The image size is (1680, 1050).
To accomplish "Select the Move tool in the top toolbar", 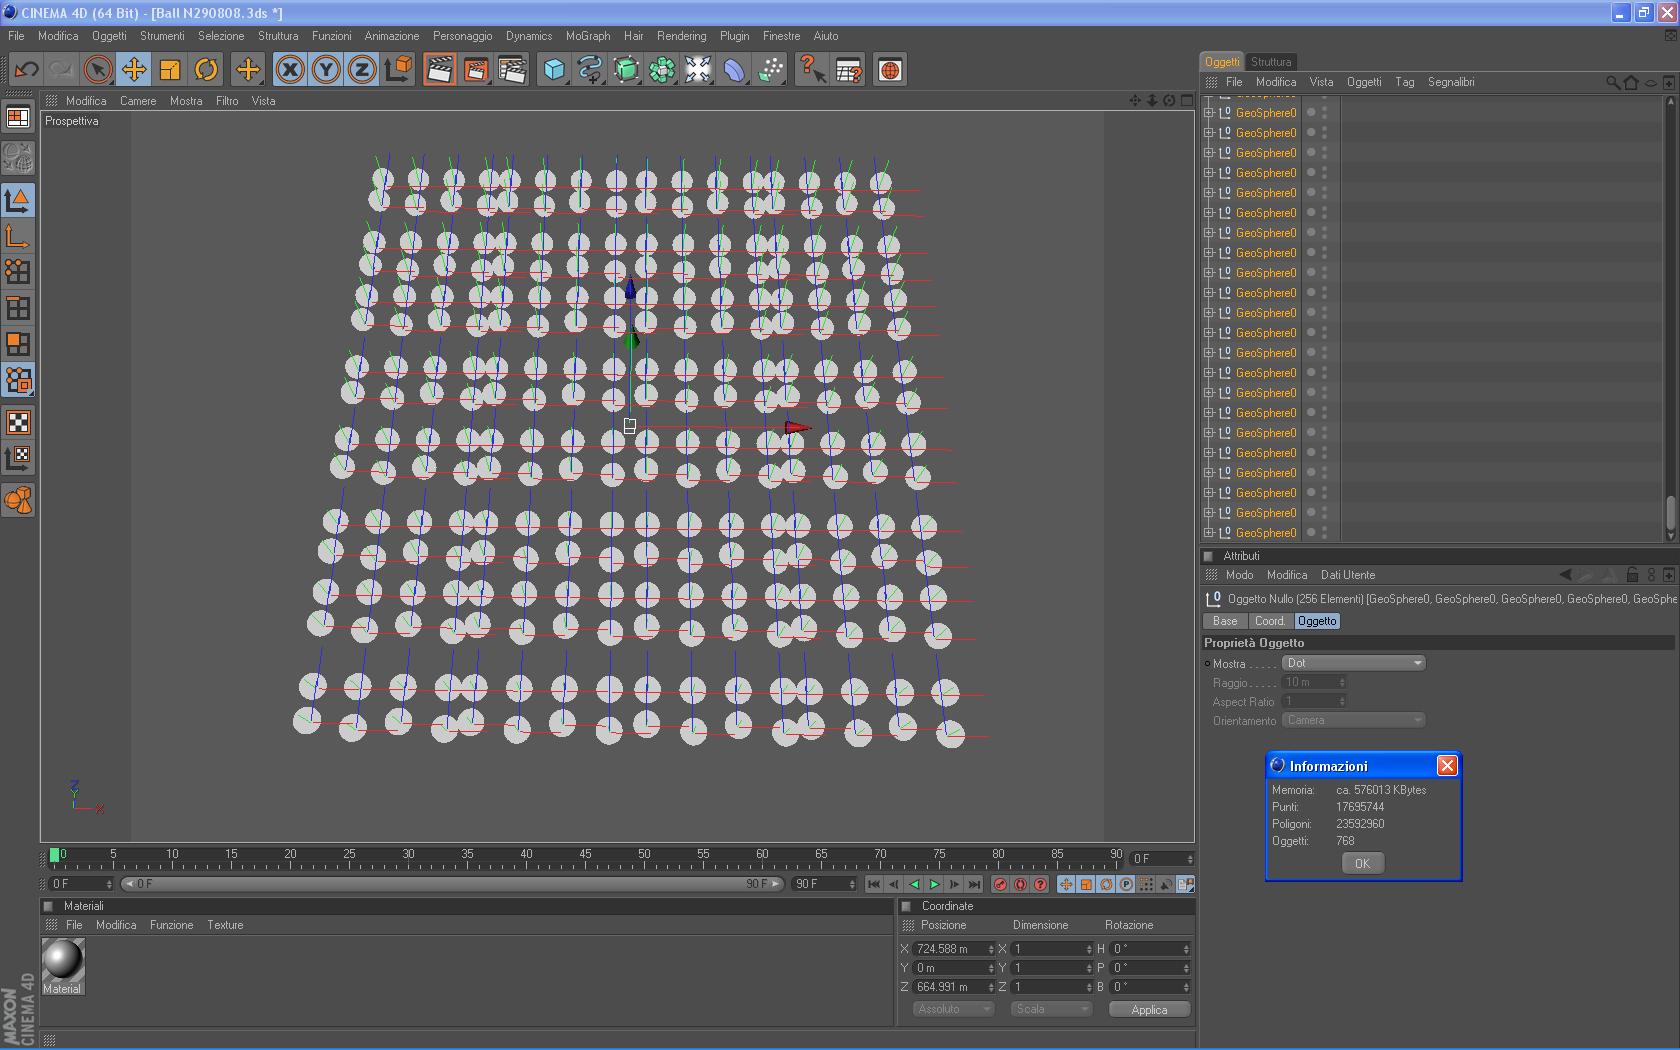I will (x=134, y=70).
